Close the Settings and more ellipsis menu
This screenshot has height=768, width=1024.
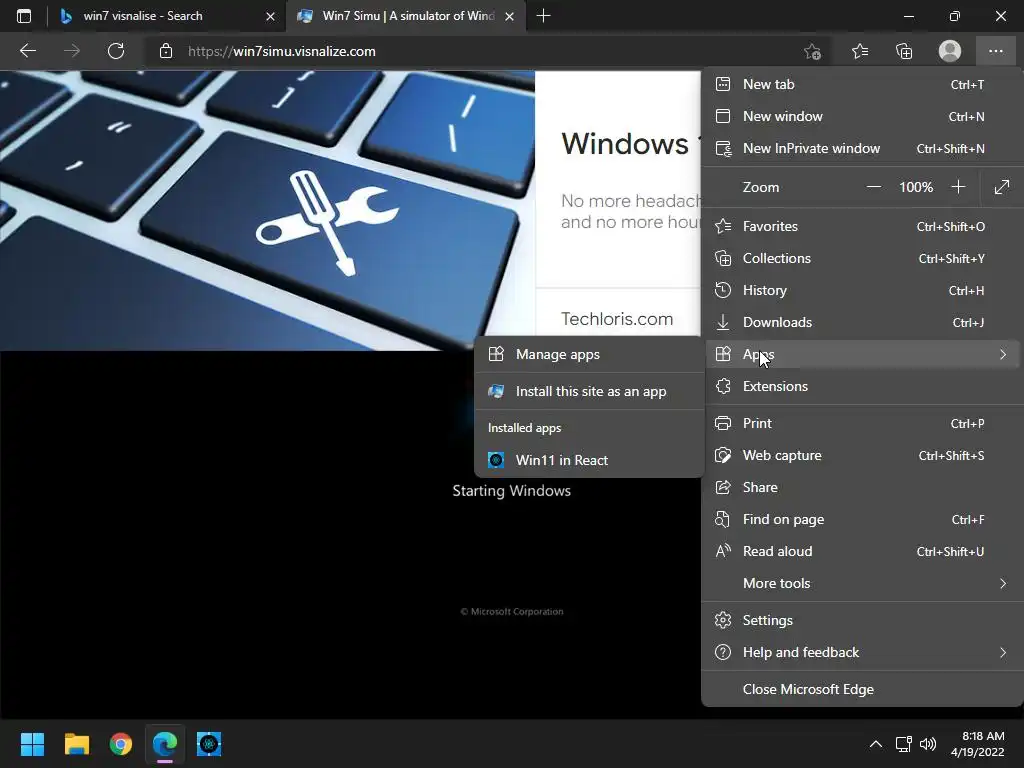[x=995, y=51]
